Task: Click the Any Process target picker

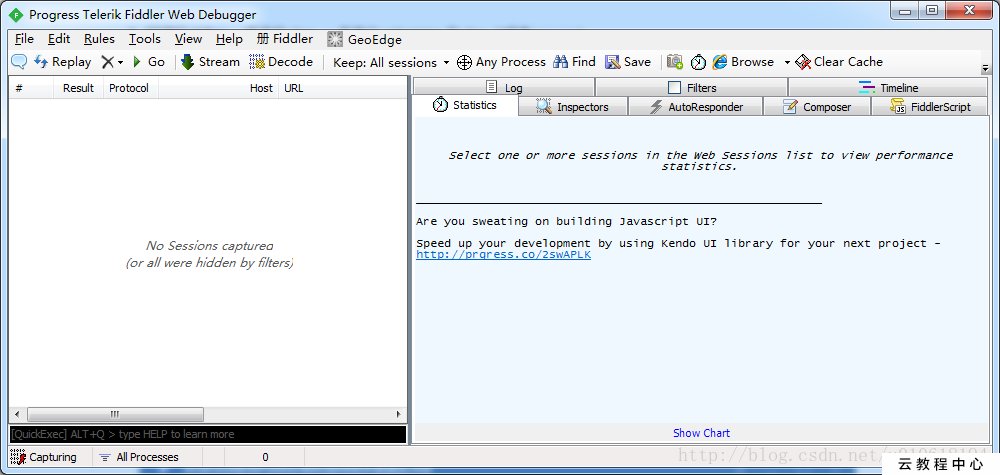Action: 501,62
